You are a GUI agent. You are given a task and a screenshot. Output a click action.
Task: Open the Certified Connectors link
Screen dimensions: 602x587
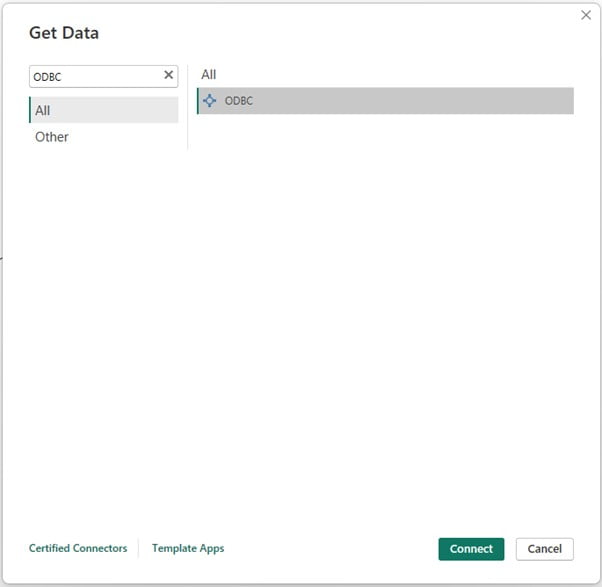pos(78,548)
